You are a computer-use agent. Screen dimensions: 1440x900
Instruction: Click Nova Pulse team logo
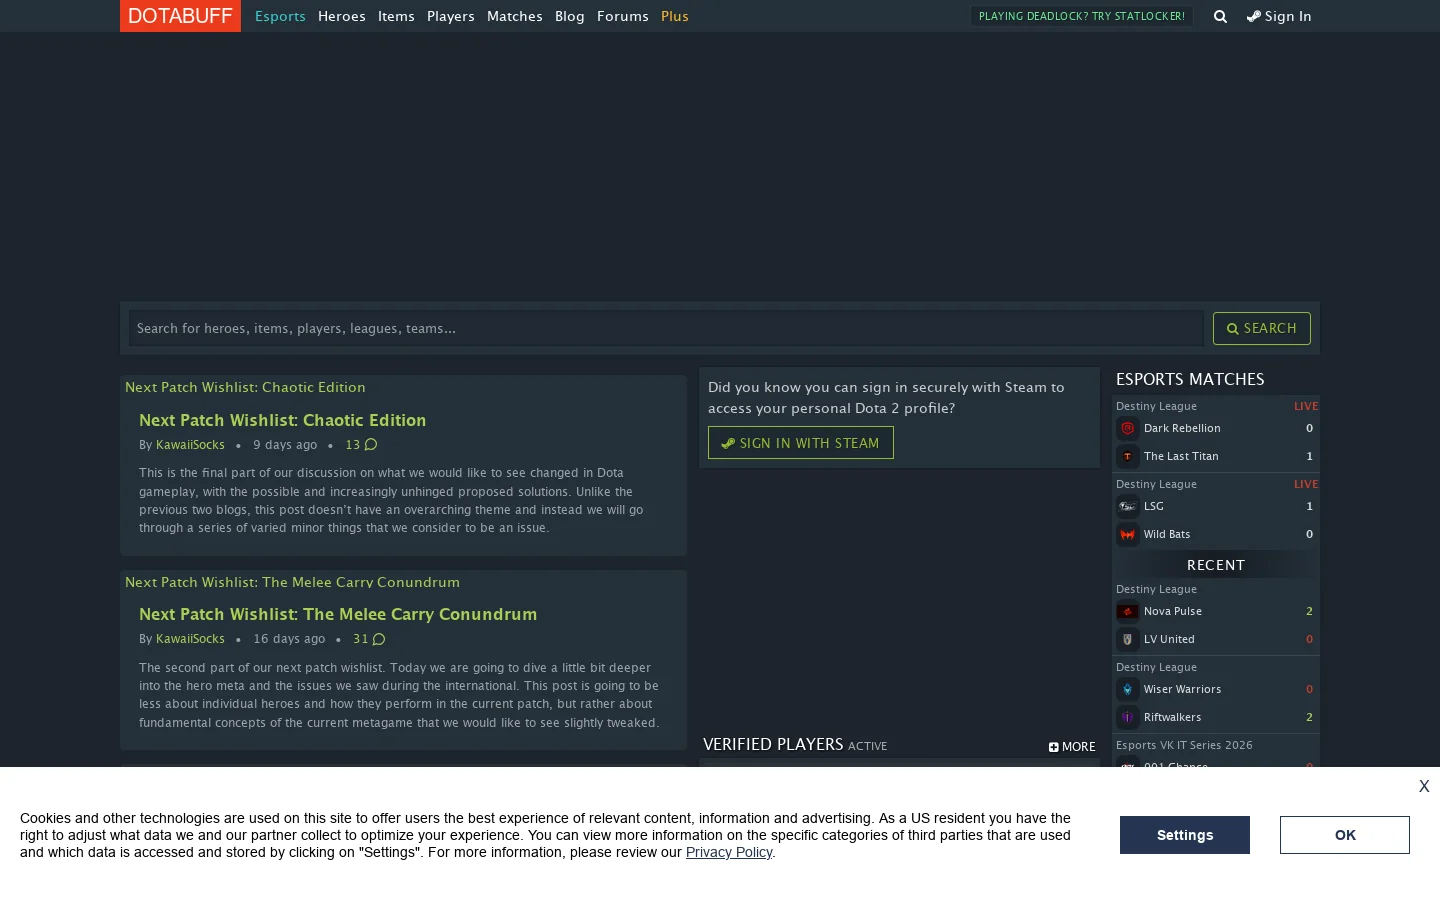[x=1128, y=611]
